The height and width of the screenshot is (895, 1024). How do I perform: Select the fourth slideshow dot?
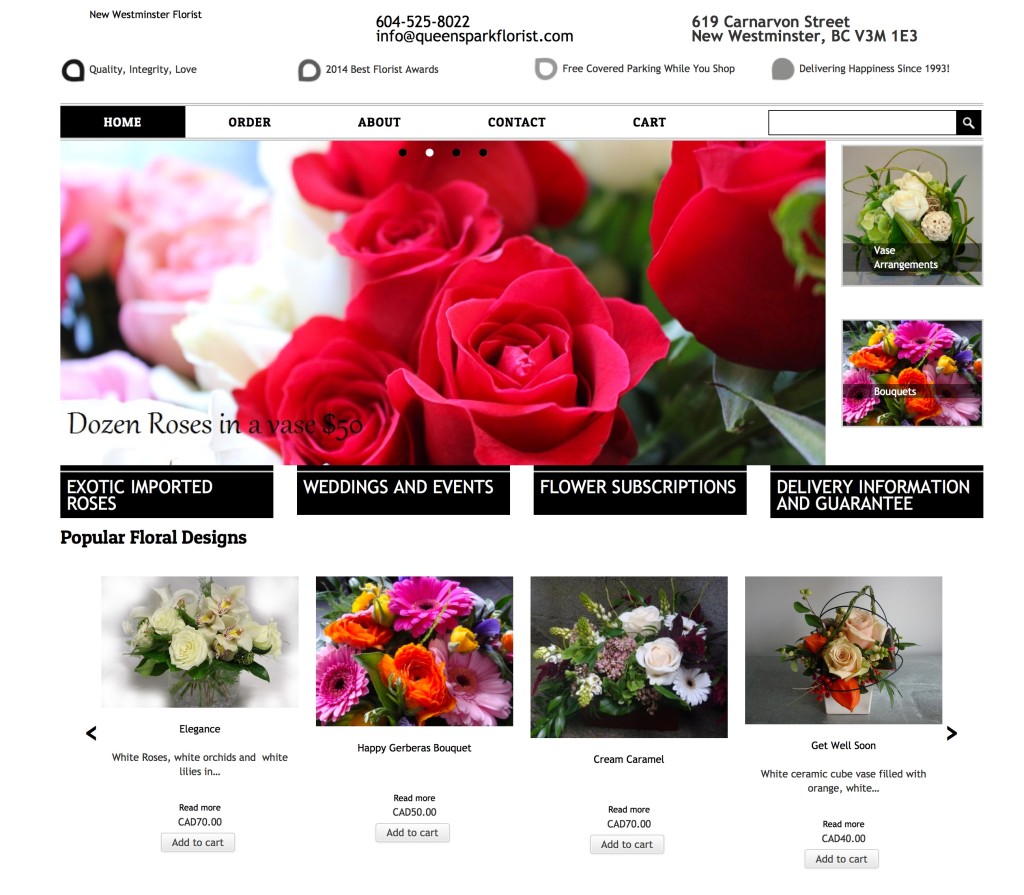click(x=483, y=153)
